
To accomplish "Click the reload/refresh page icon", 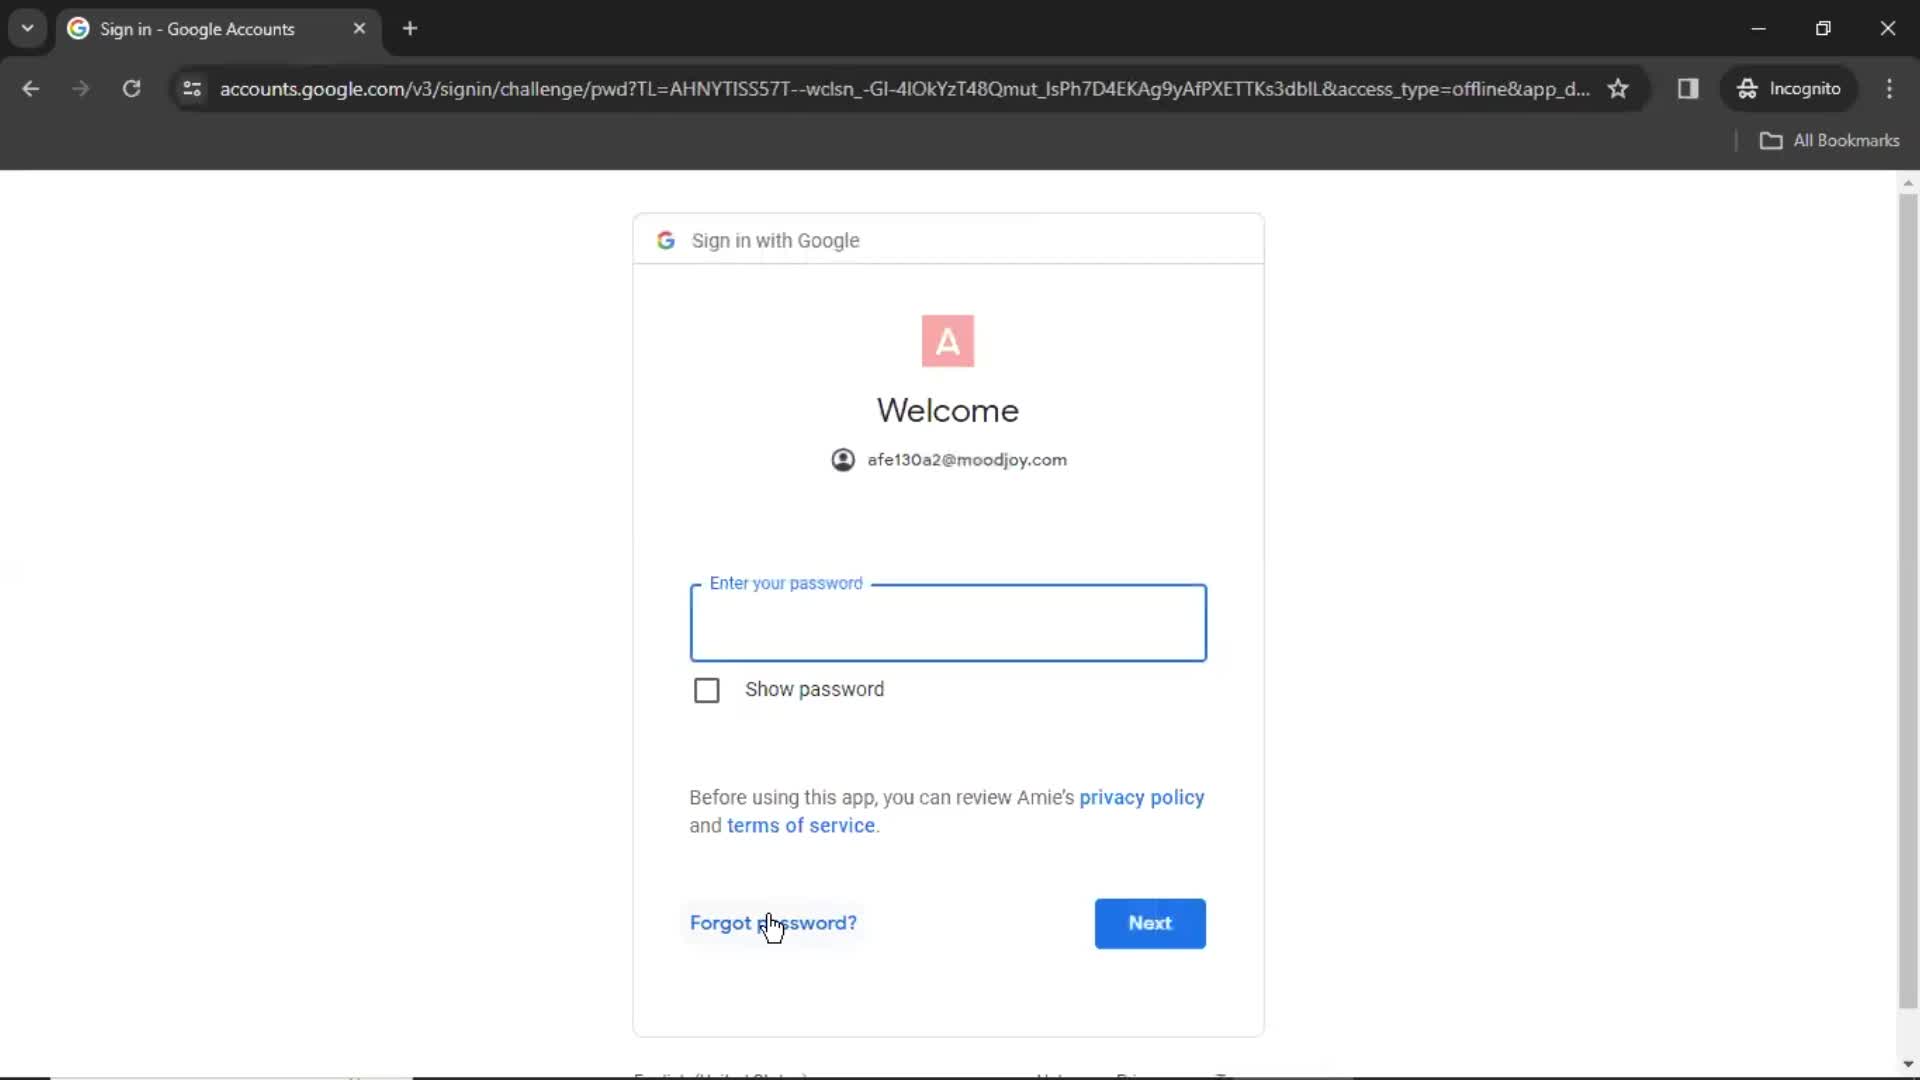I will (x=131, y=88).
